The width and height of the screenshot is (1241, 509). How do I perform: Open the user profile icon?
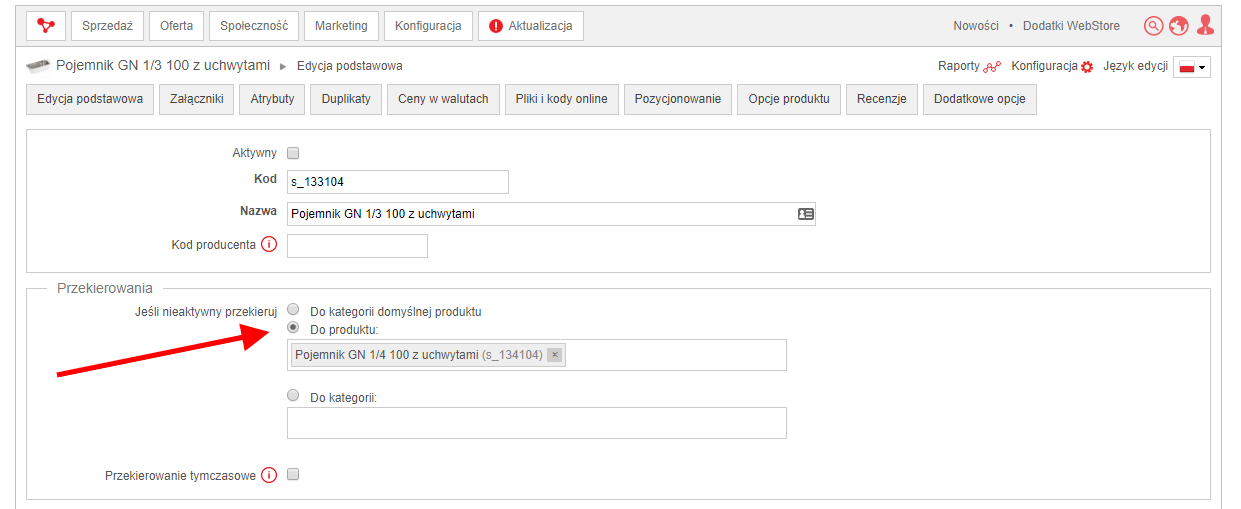tap(1205, 25)
